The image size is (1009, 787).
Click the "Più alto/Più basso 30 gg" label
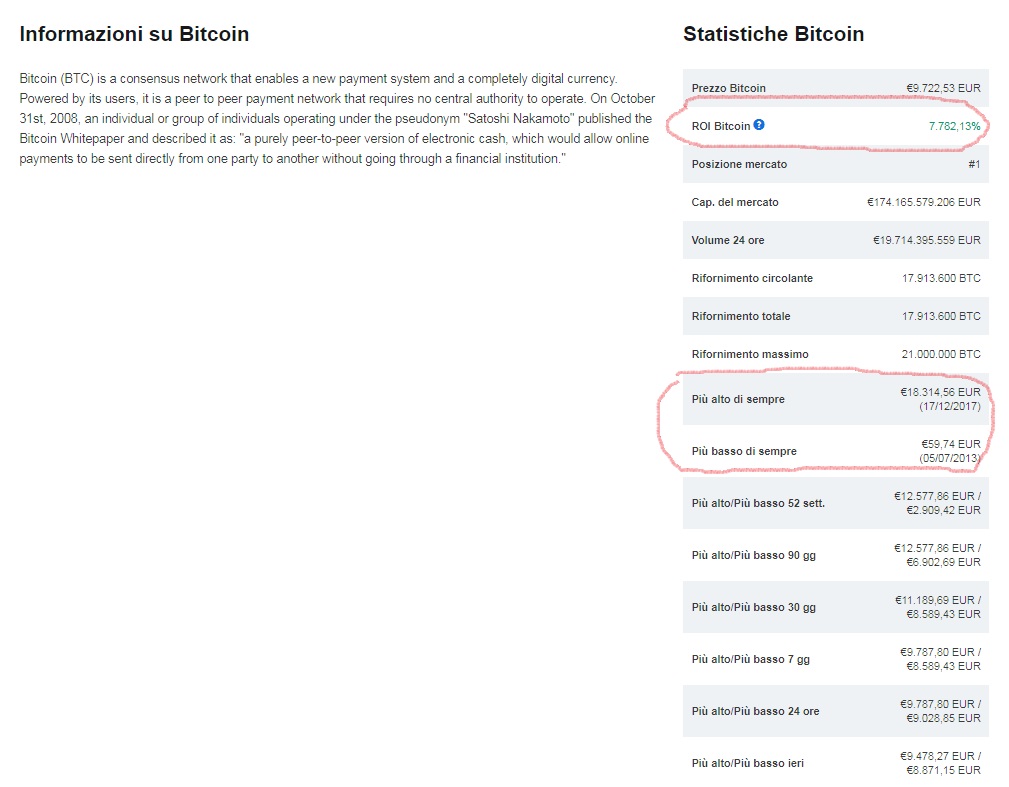pos(753,607)
